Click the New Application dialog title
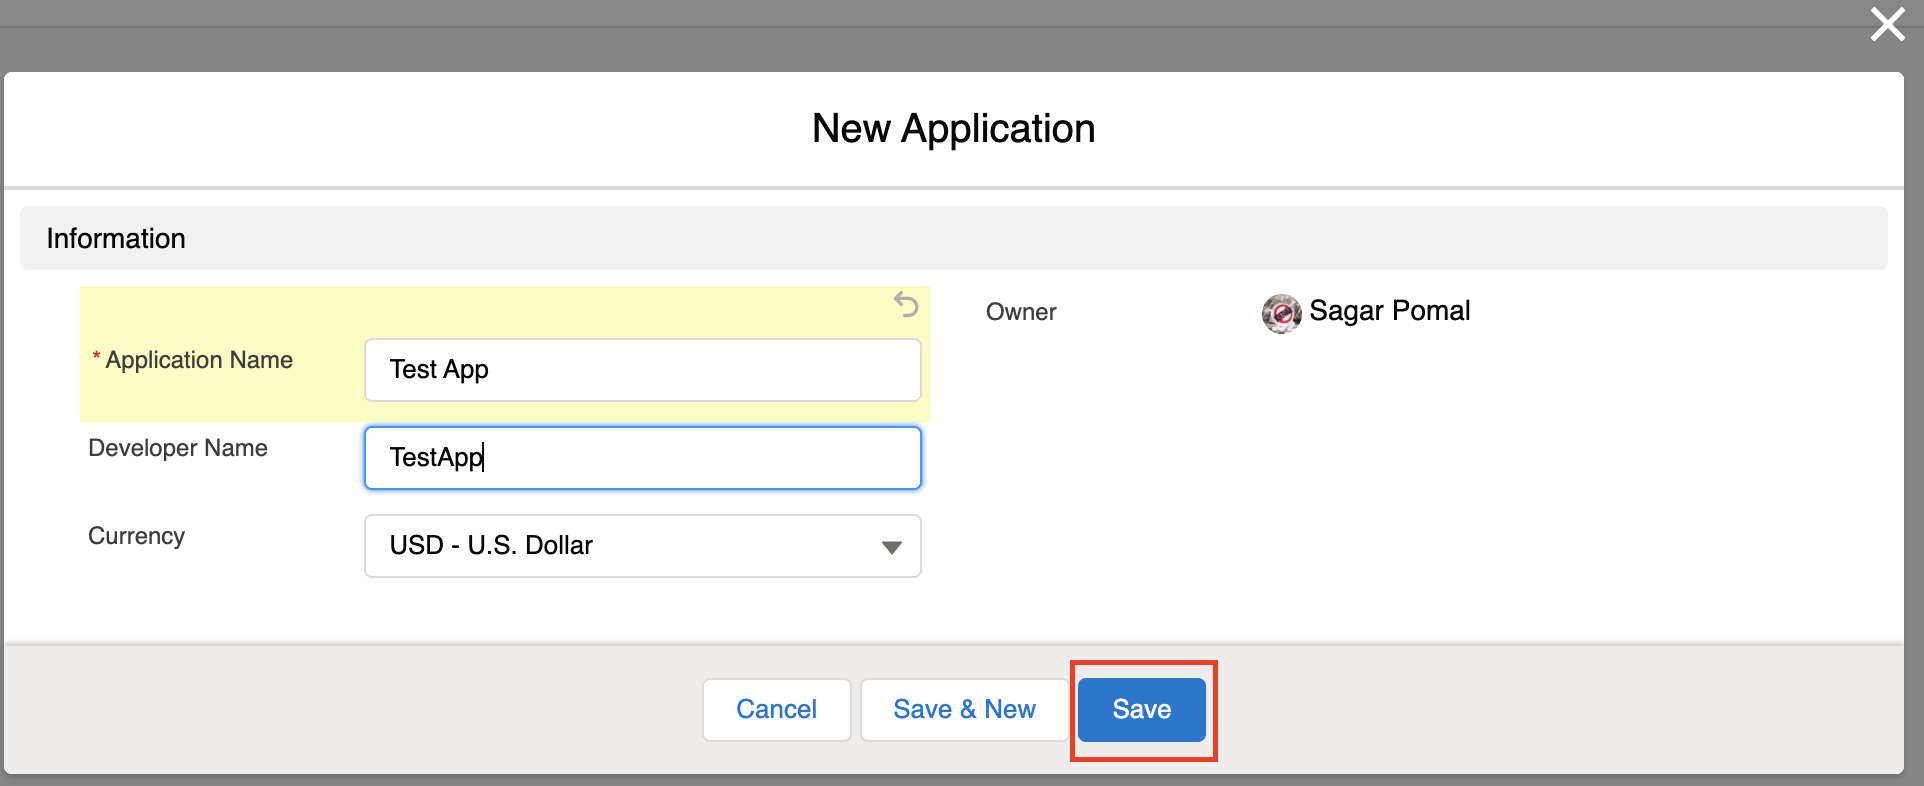Viewport: 1924px width, 786px height. click(x=953, y=129)
